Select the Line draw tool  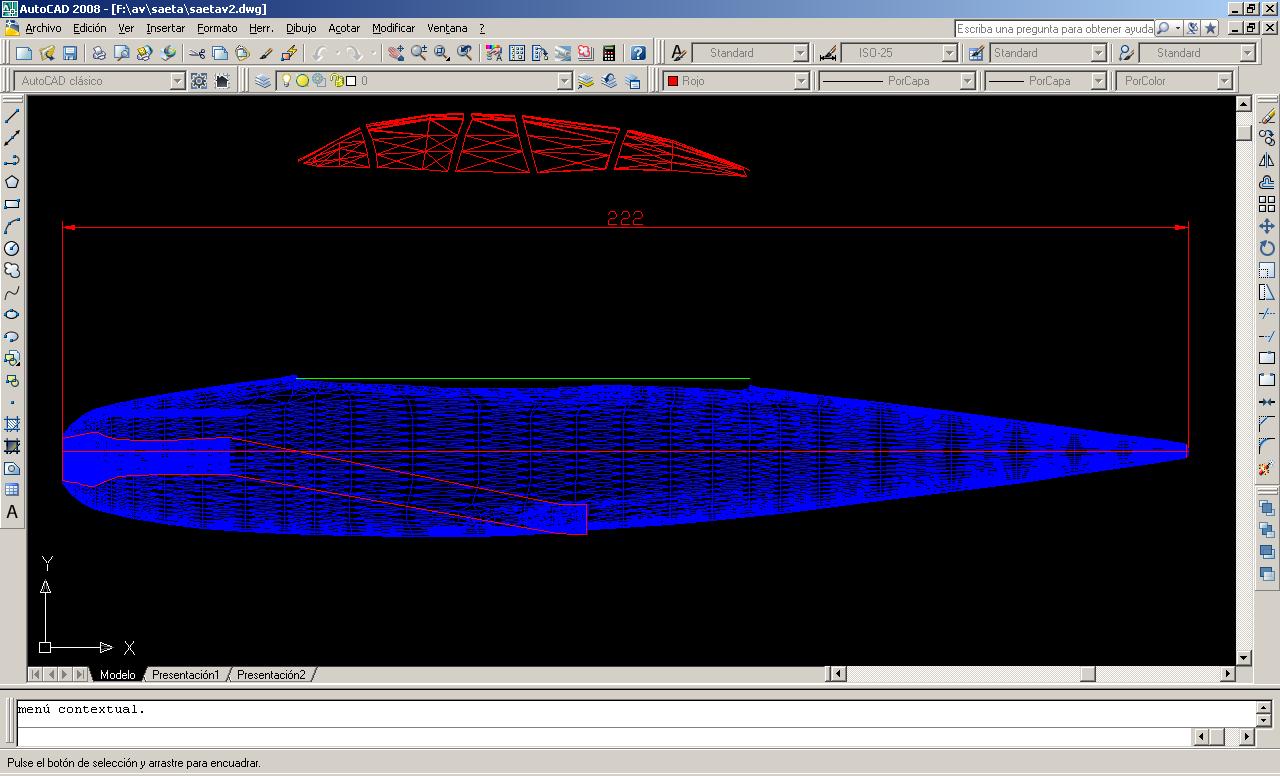(12, 116)
